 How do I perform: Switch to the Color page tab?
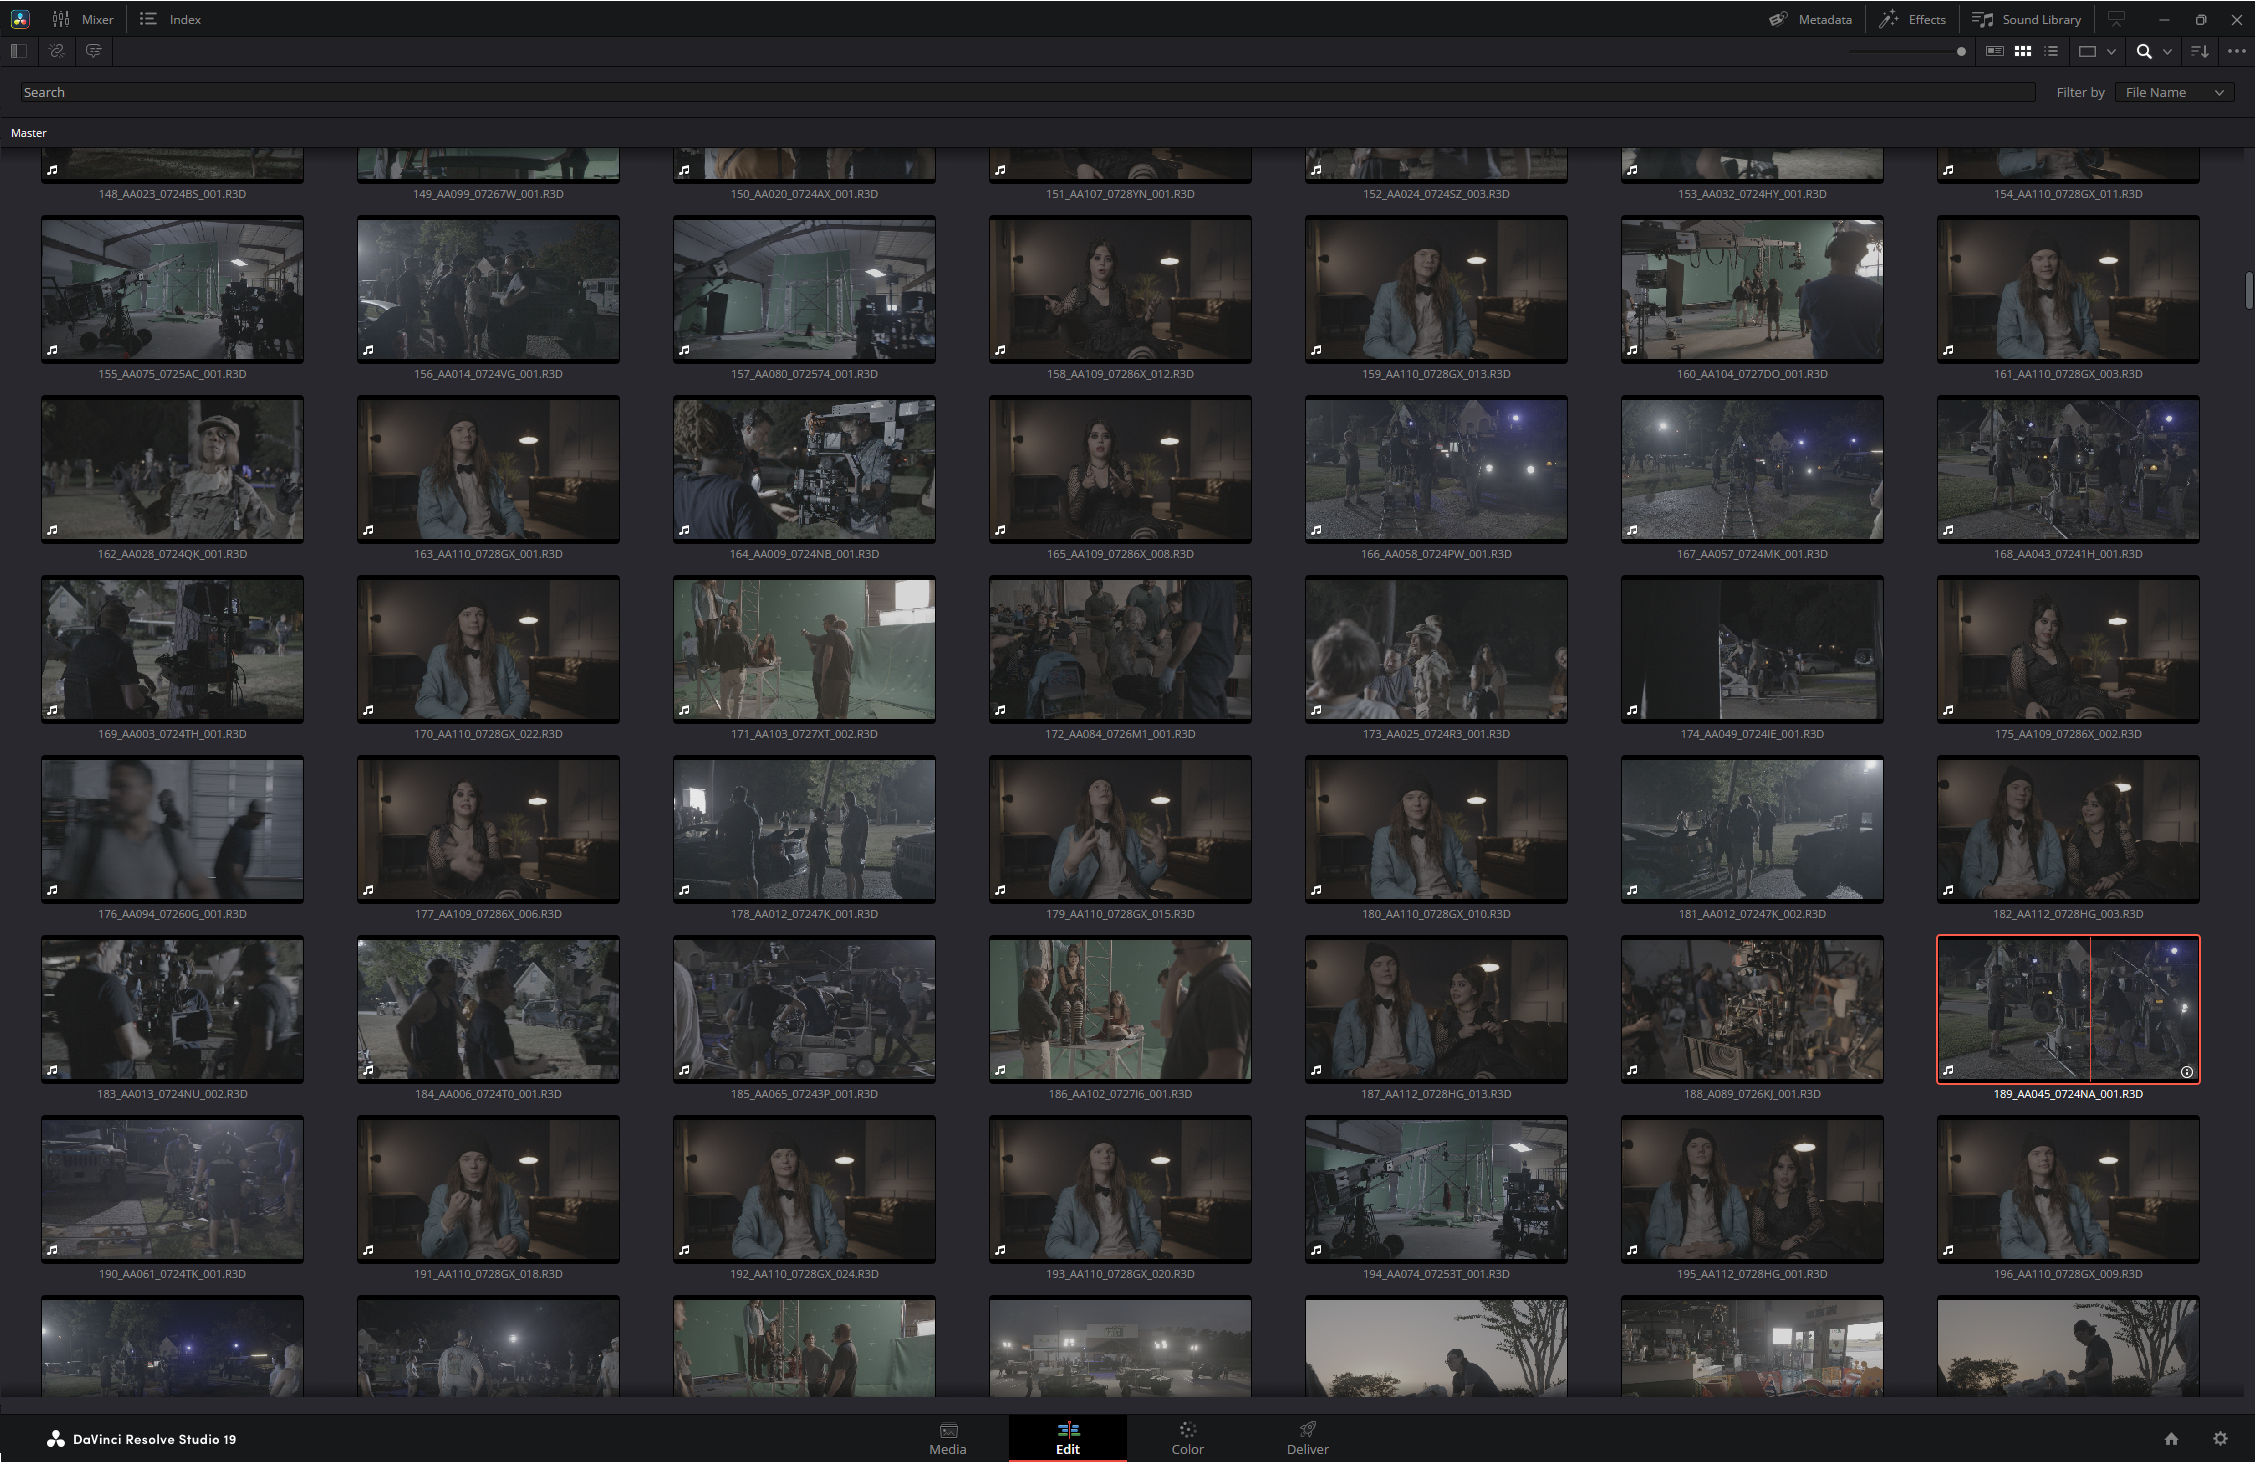[x=1188, y=1439]
